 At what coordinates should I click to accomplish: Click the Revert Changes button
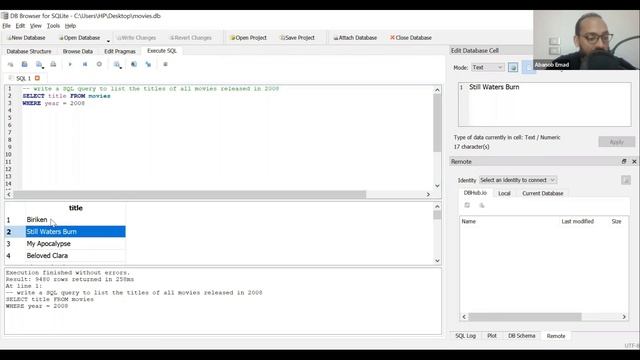pyautogui.click(x=191, y=38)
